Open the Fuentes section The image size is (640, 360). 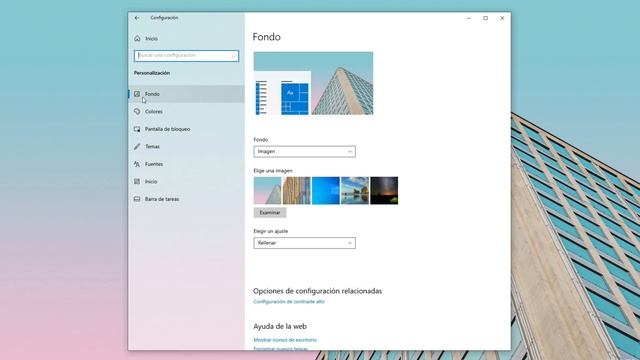point(154,164)
